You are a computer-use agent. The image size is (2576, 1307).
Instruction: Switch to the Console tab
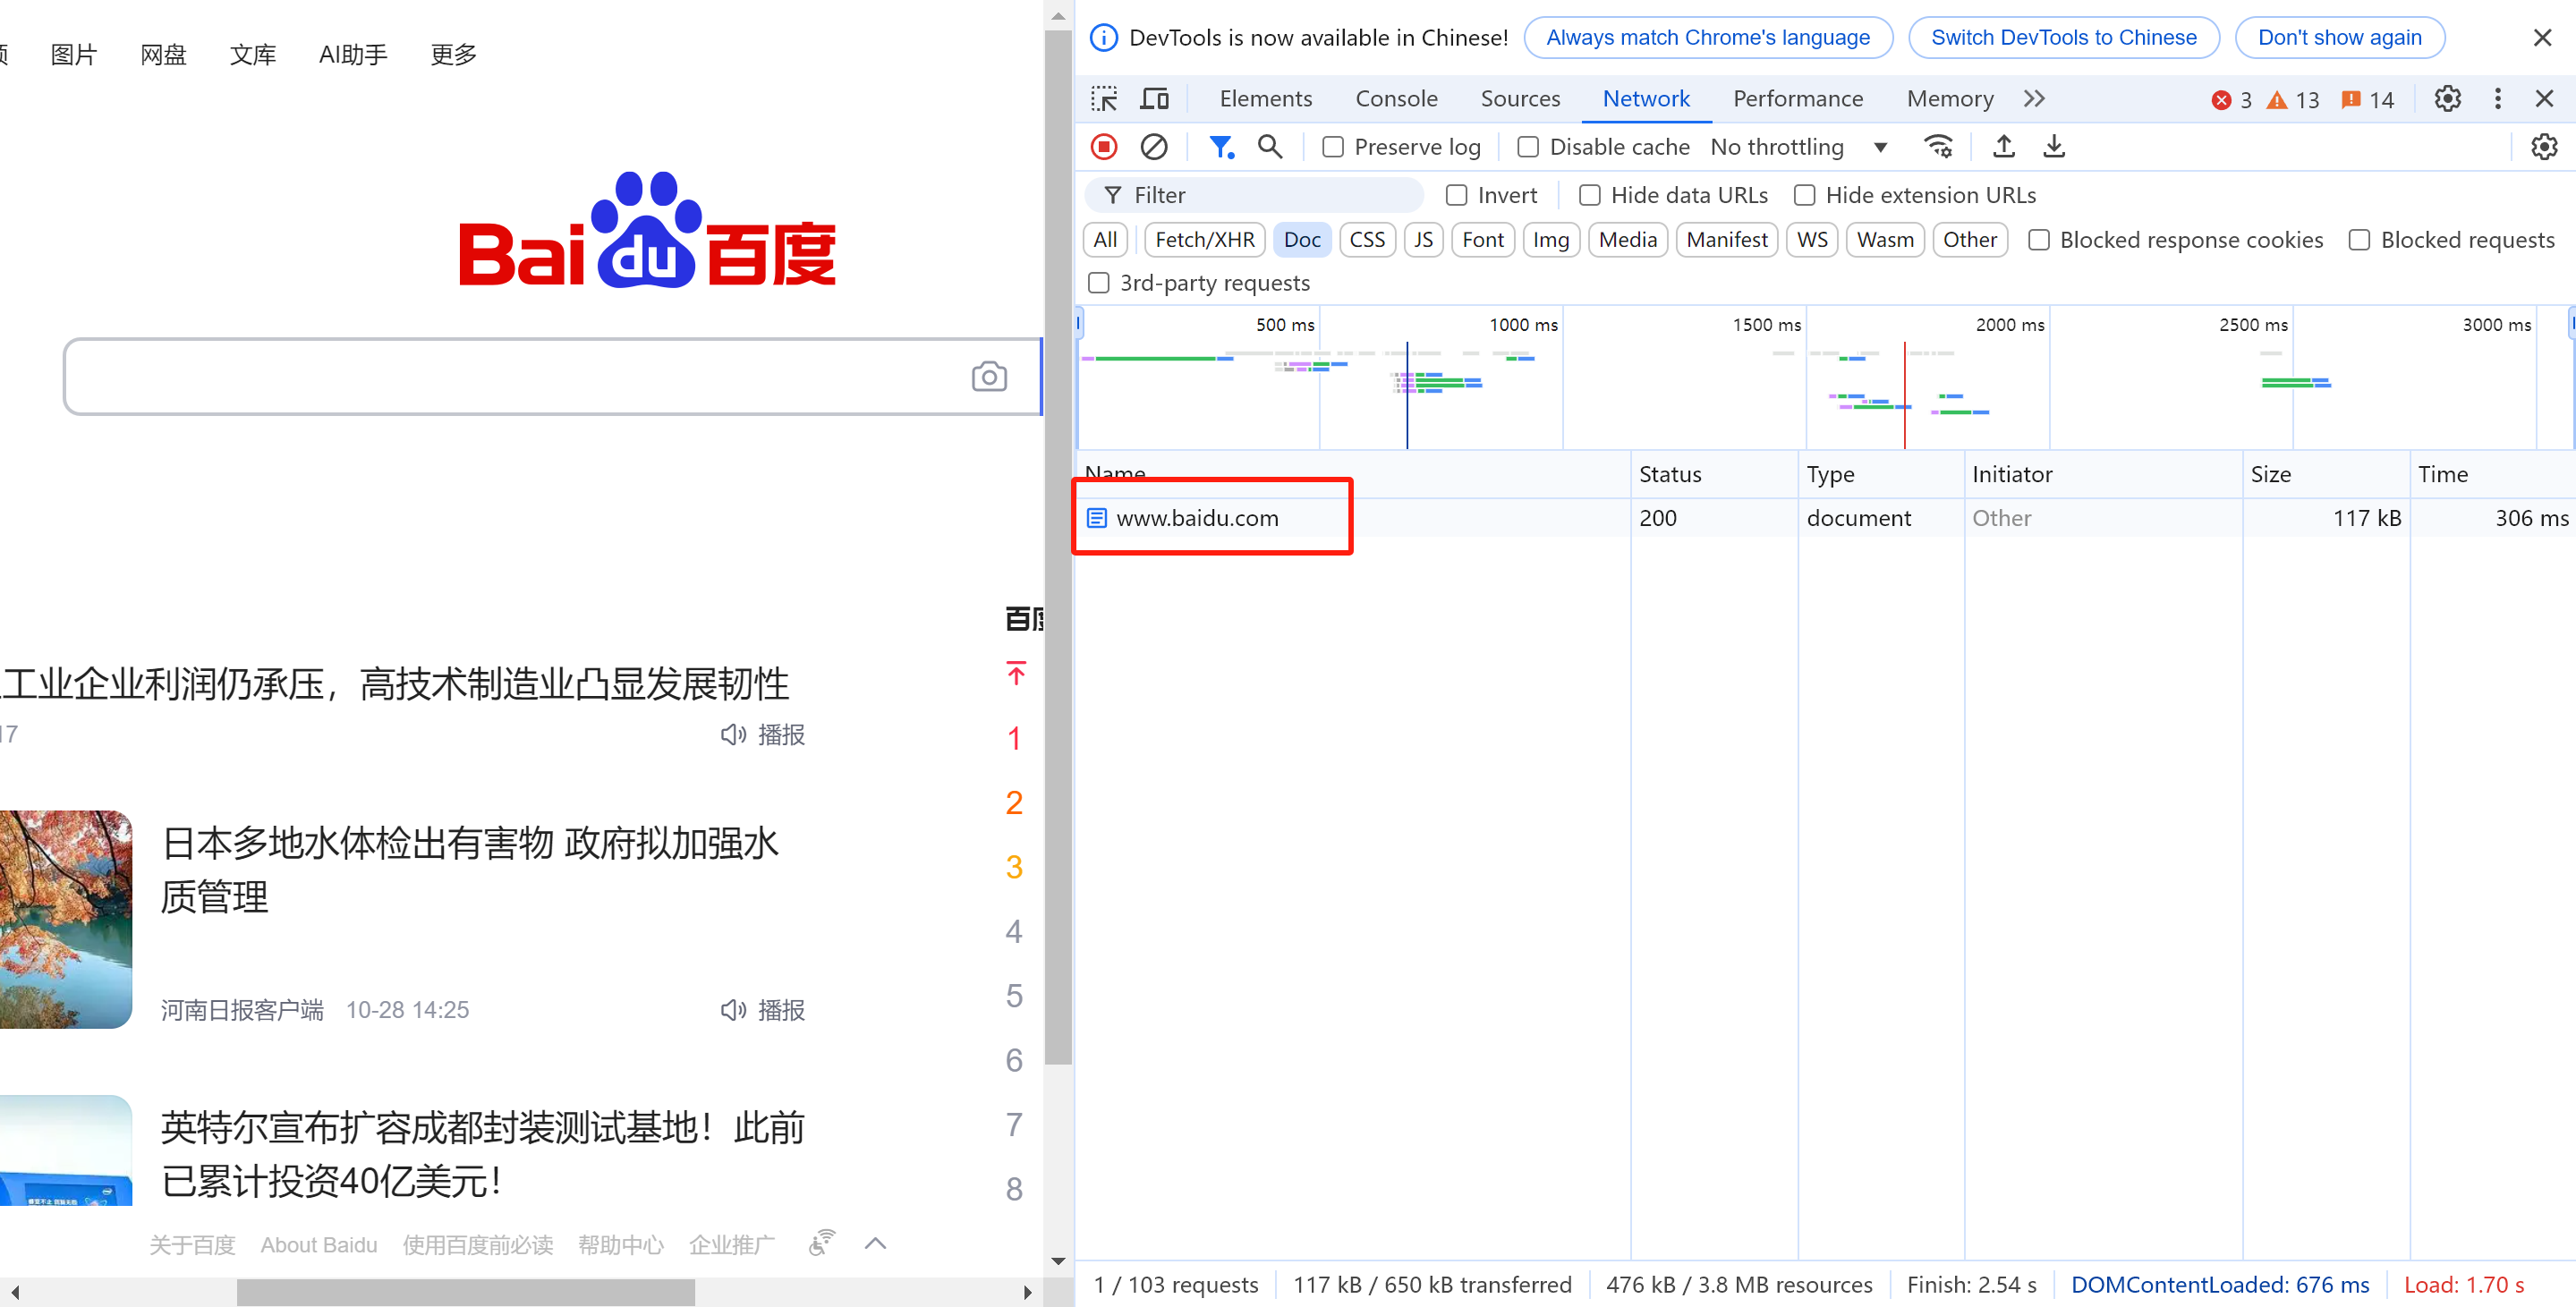tap(1396, 98)
